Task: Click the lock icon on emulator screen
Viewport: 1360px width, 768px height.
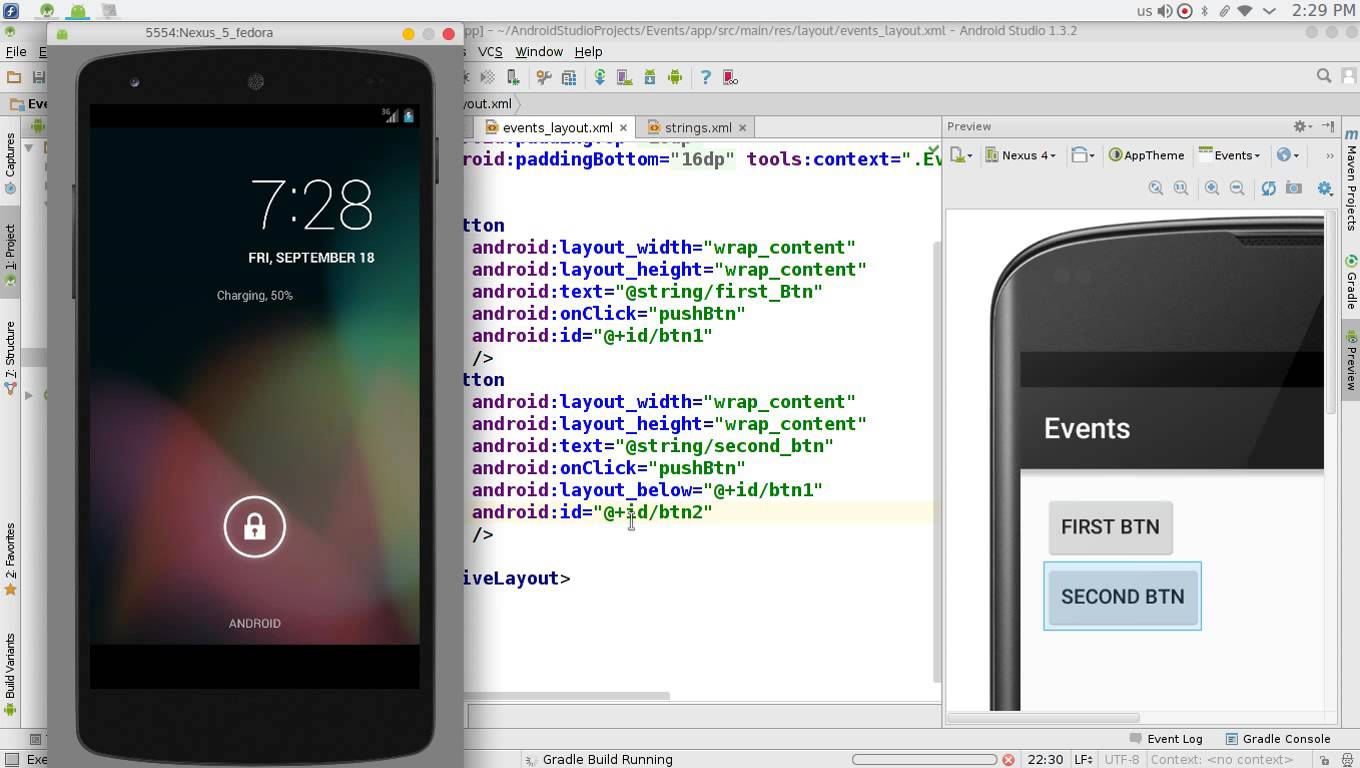Action: (x=254, y=527)
